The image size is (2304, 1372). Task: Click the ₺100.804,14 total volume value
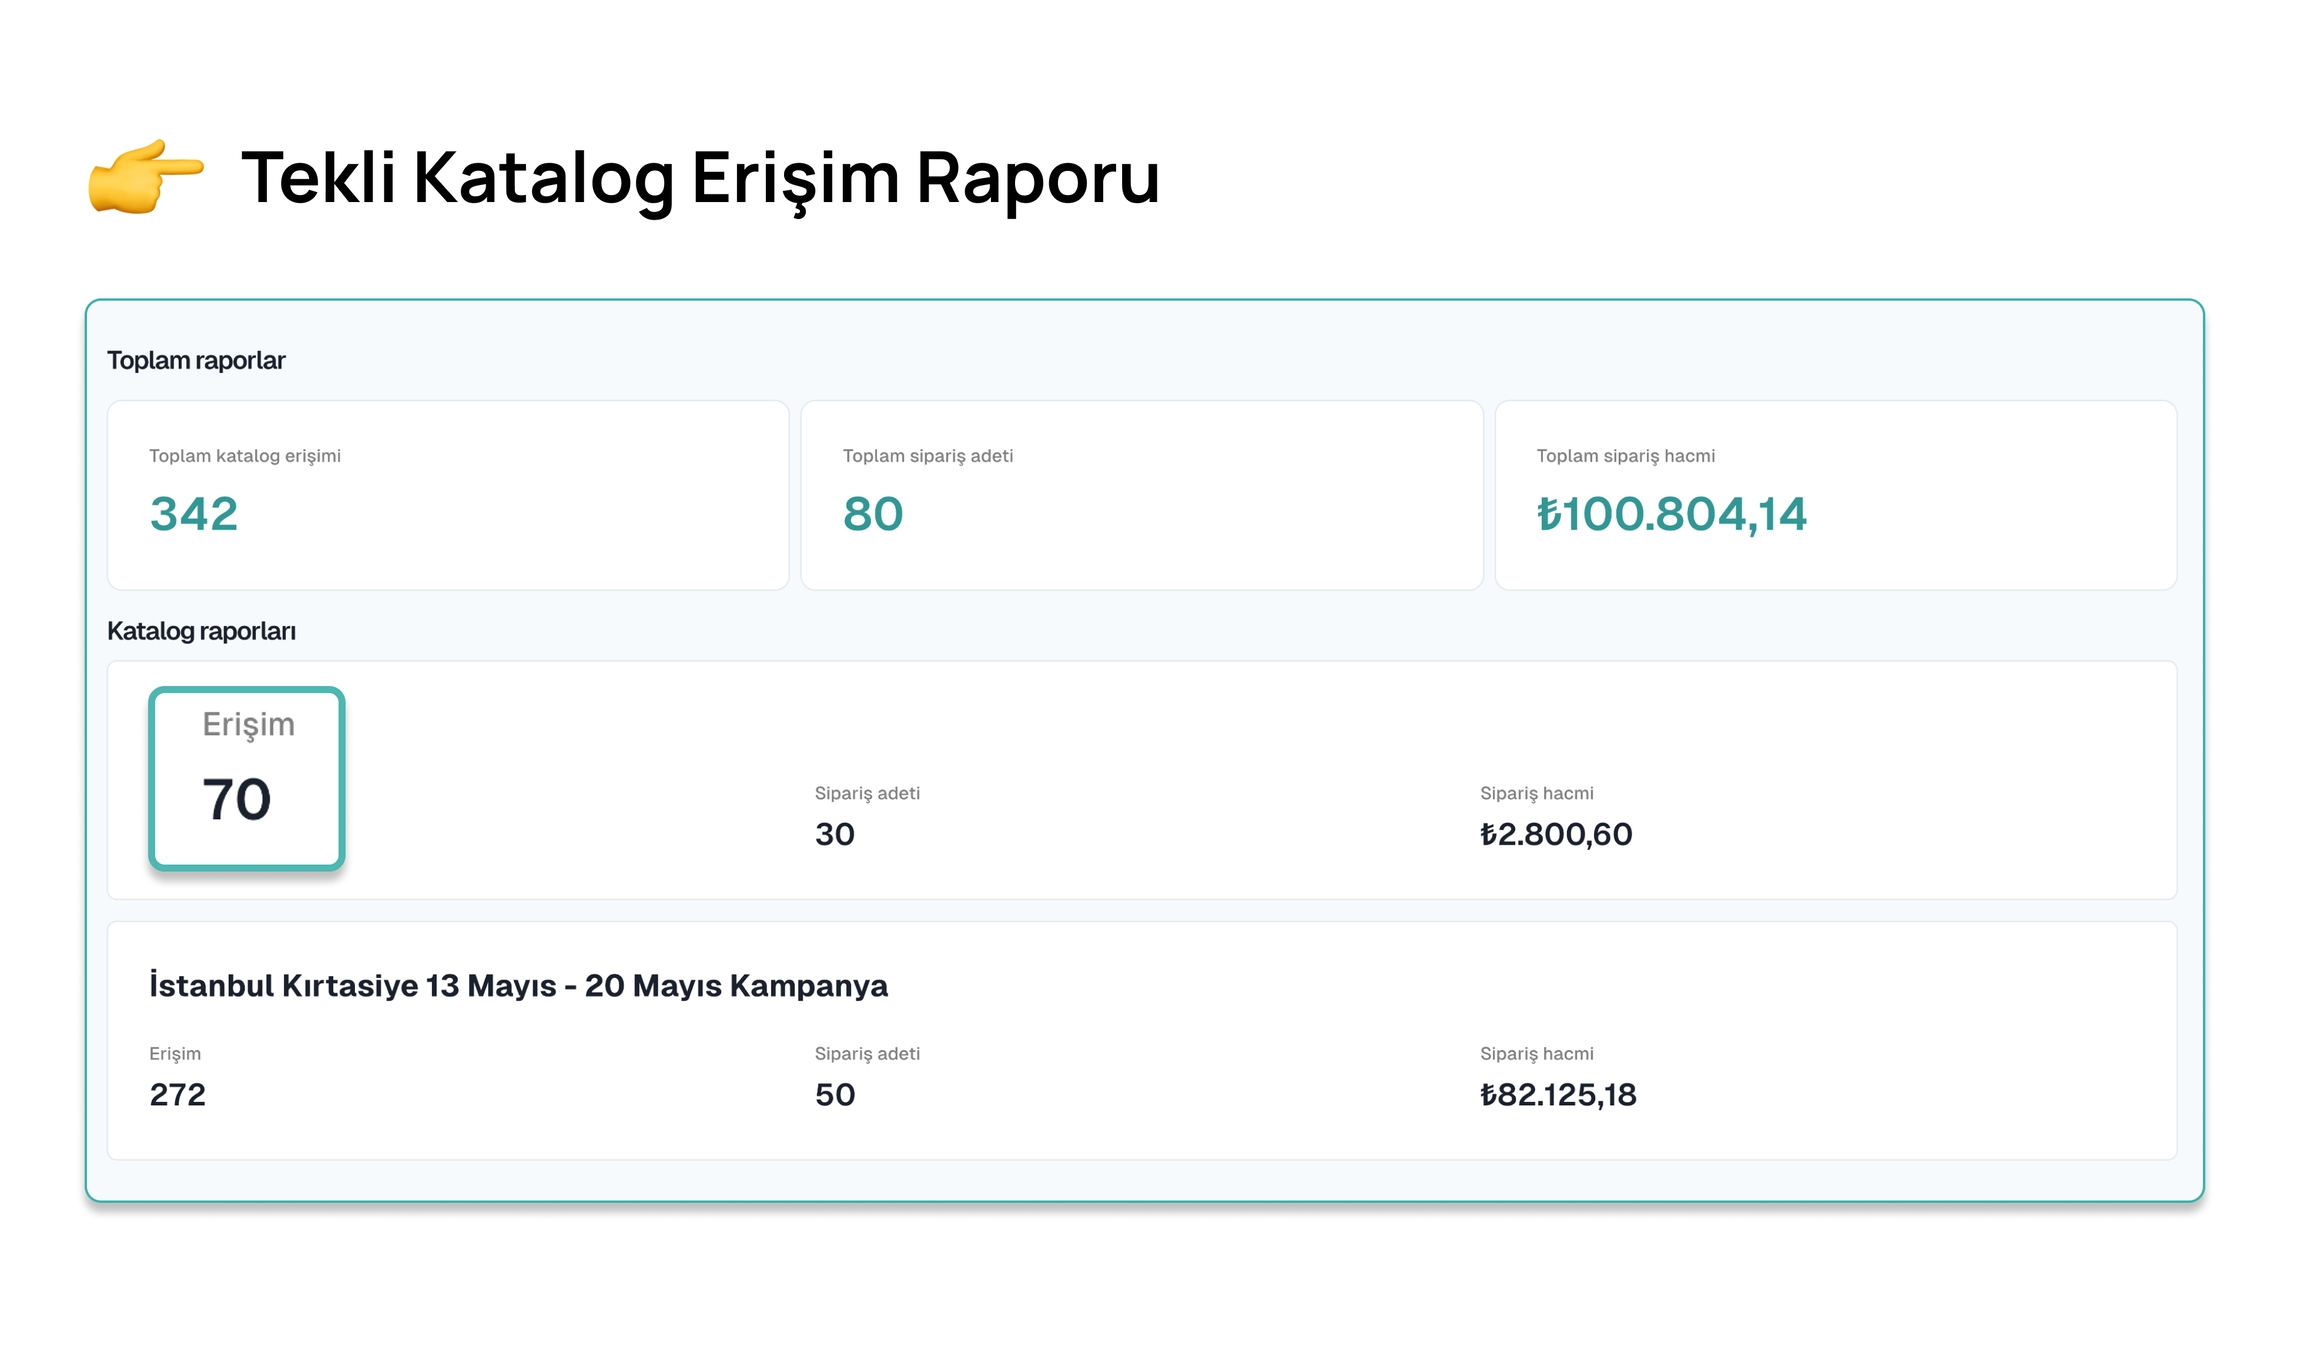(1671, 514)
